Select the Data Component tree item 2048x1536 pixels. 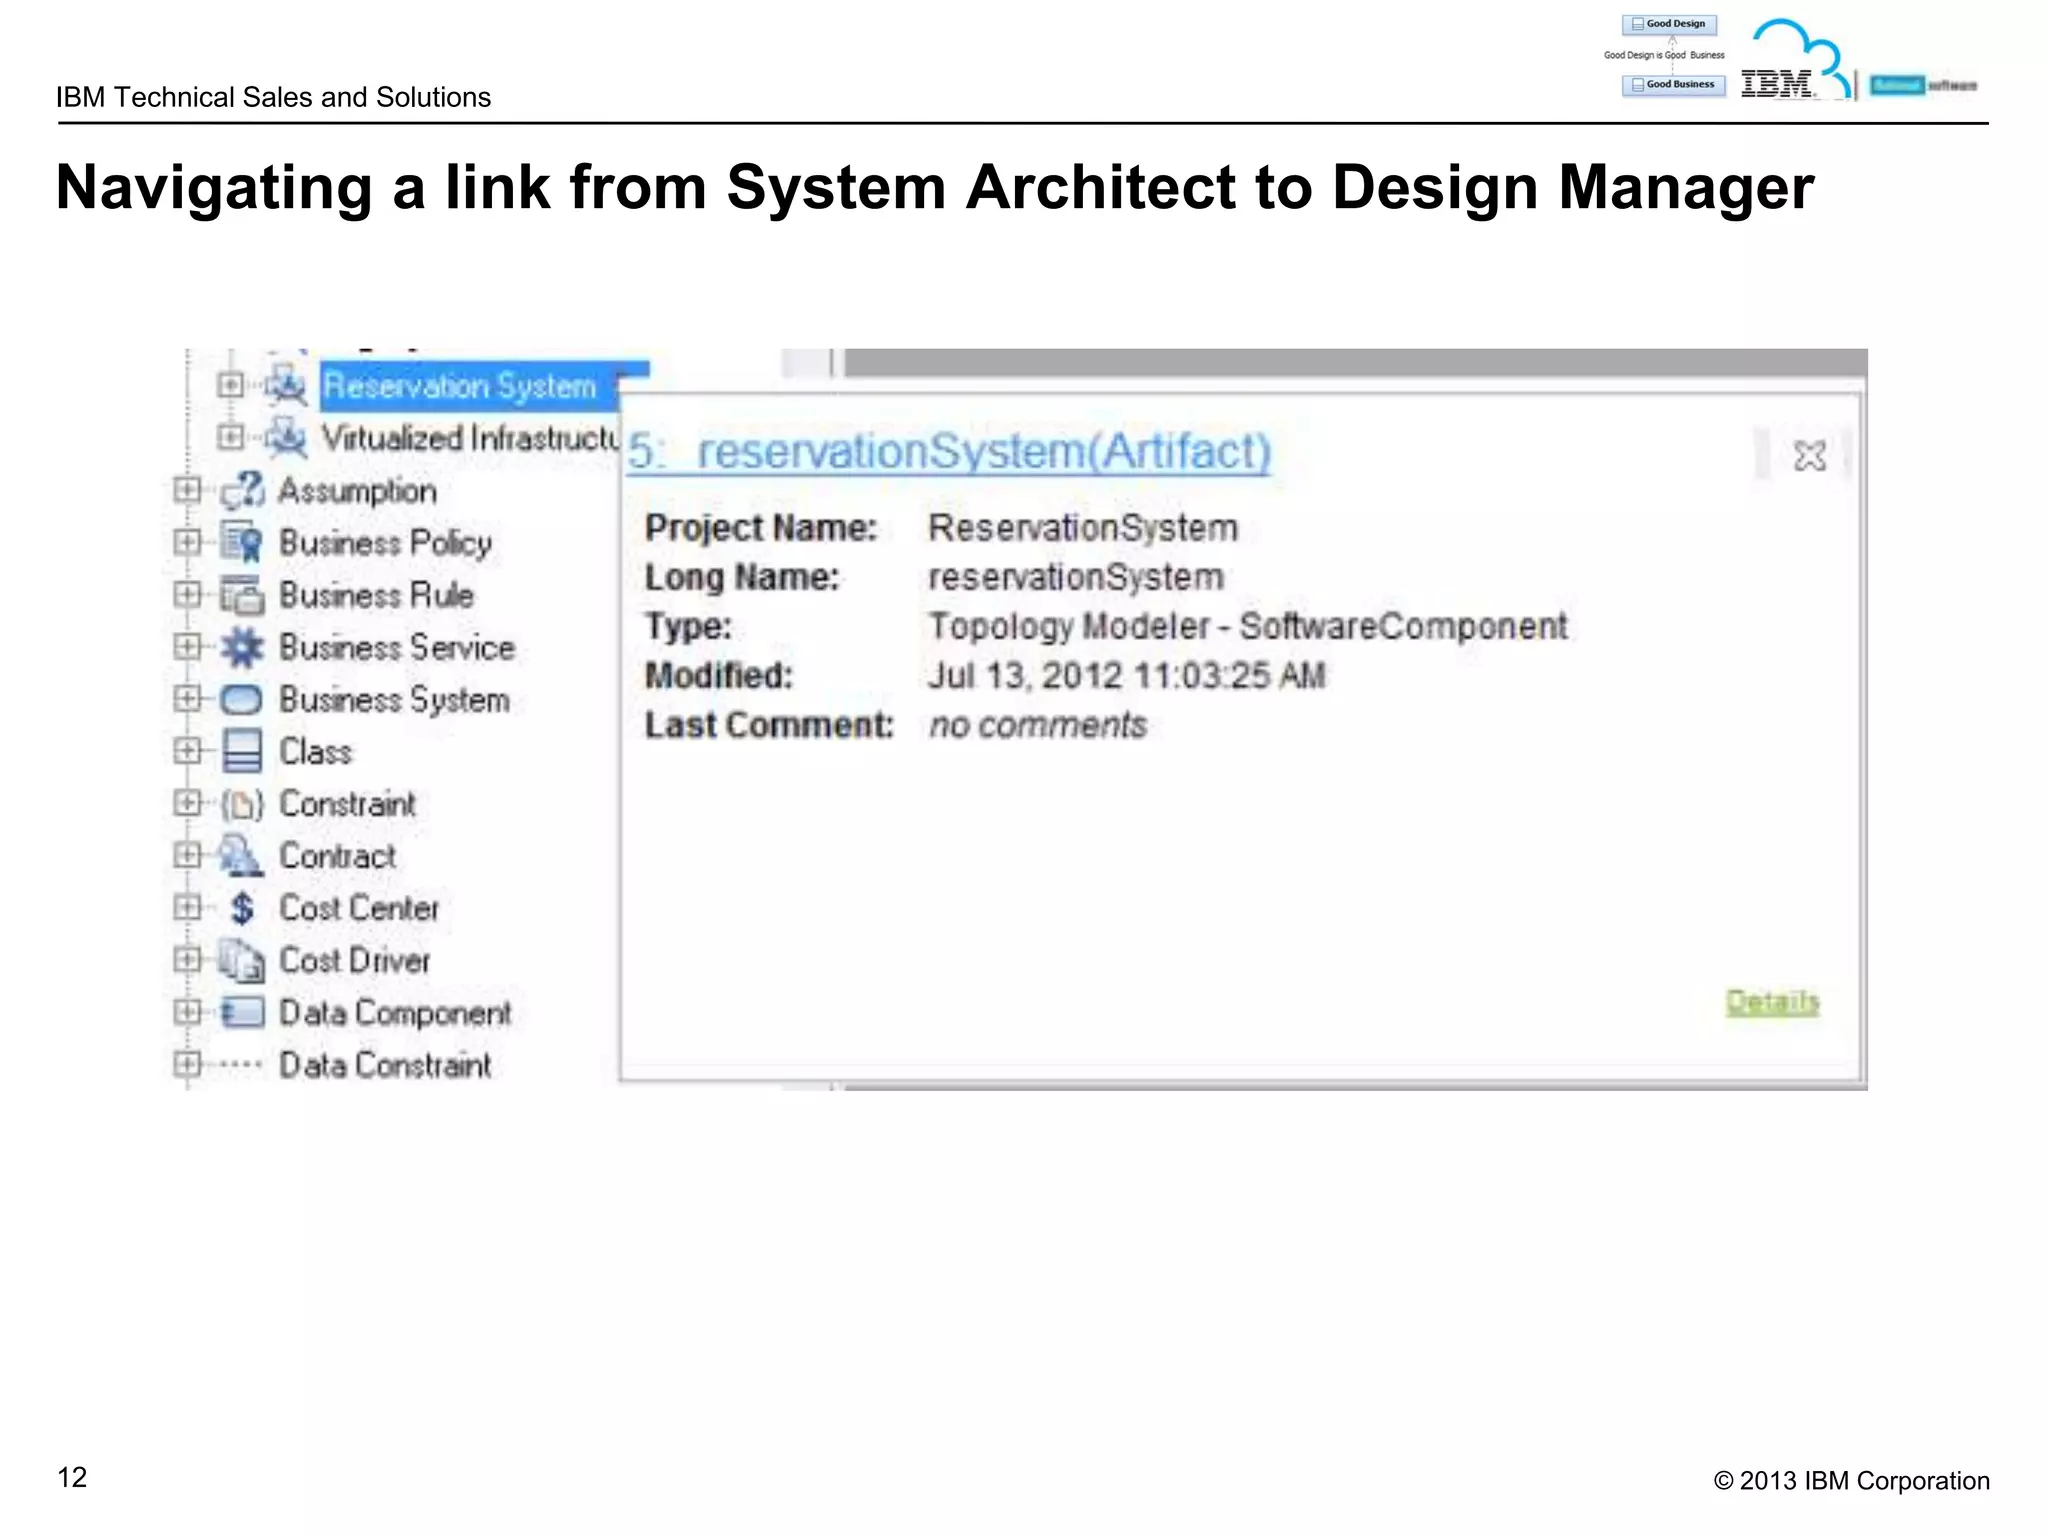395,1013
